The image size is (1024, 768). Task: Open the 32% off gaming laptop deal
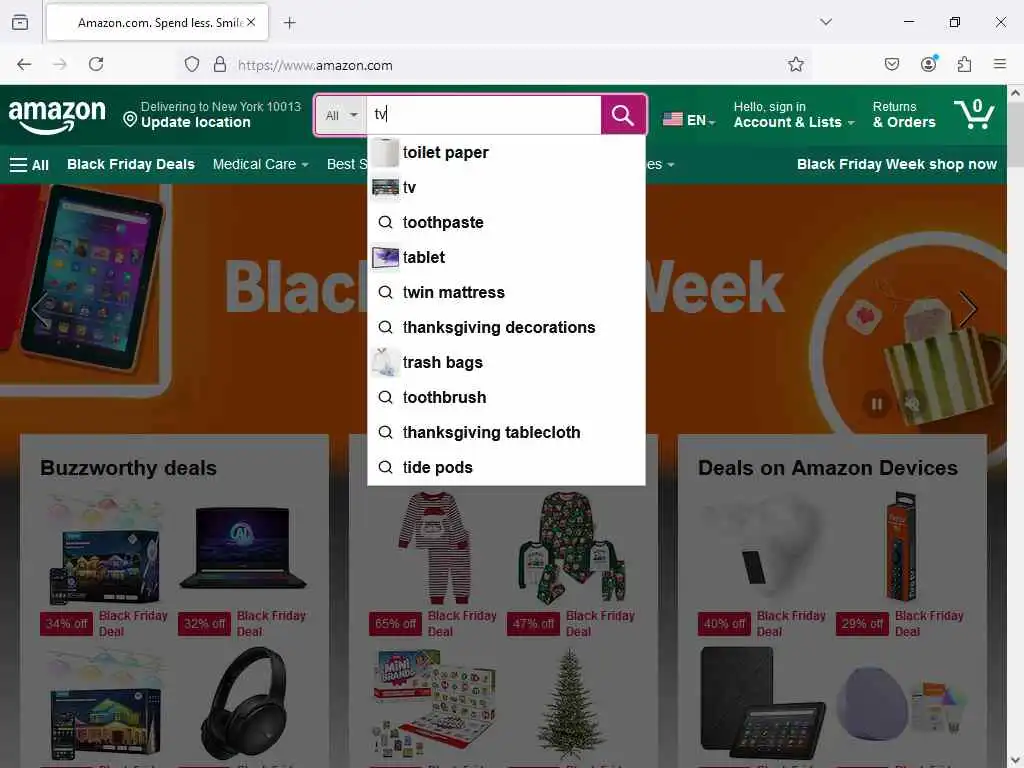(243, 549)
